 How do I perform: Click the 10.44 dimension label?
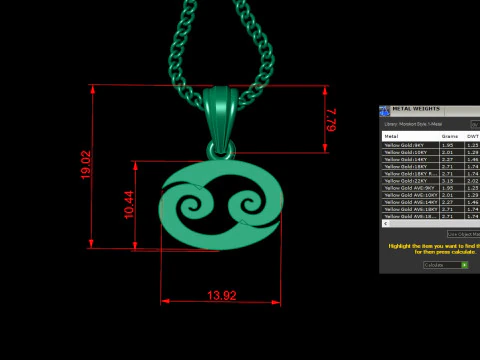129,205
